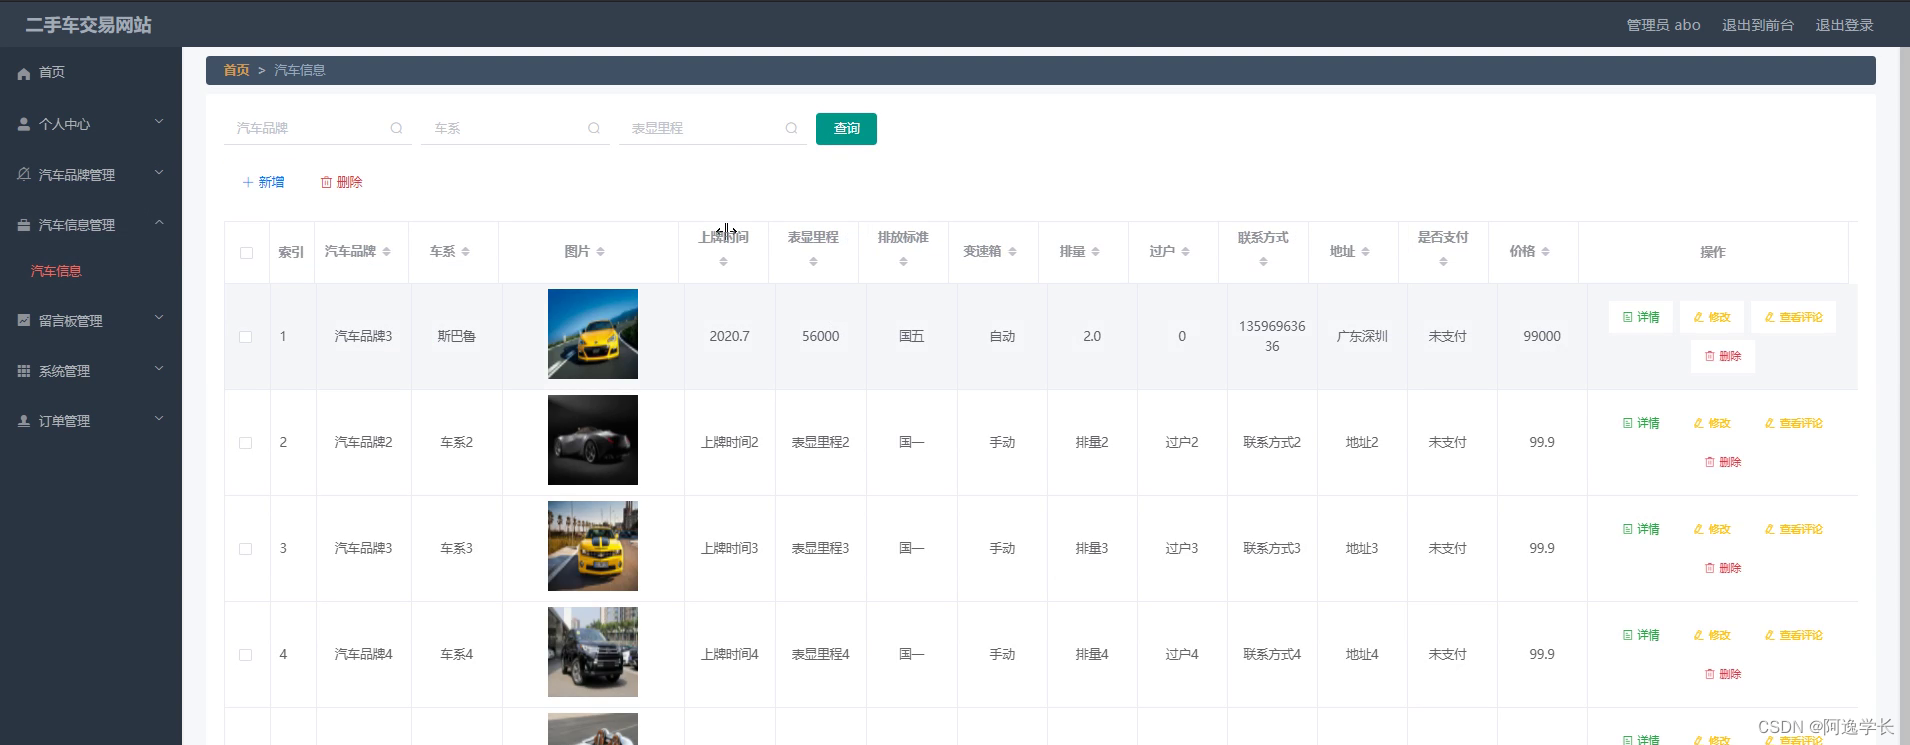Click search icon in 汽车品牌 field

tap(396, 128)
